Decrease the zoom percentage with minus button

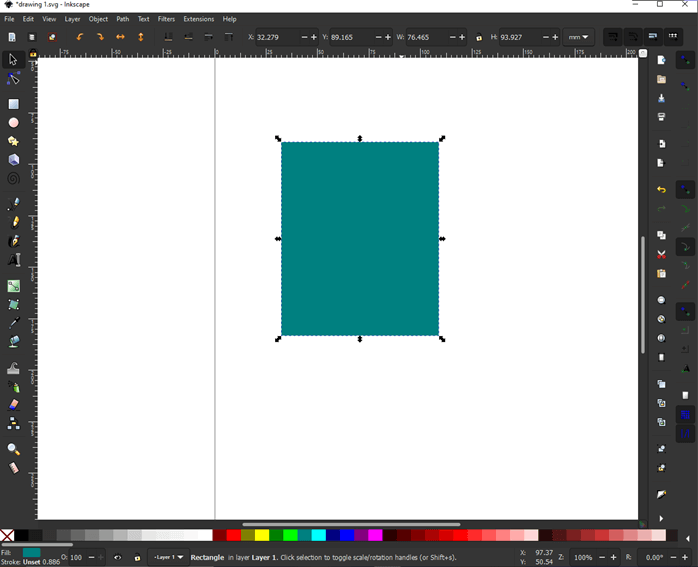[x=602, y=558]
